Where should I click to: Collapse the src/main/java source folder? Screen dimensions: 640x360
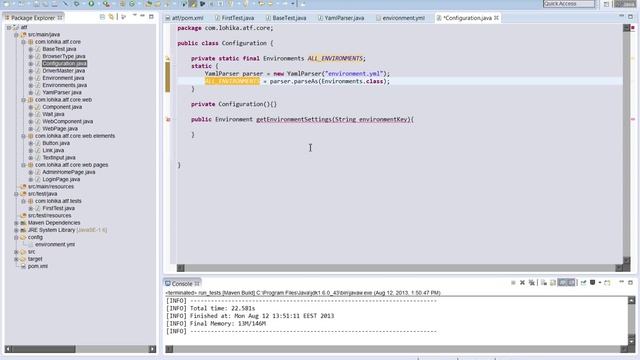16,35
